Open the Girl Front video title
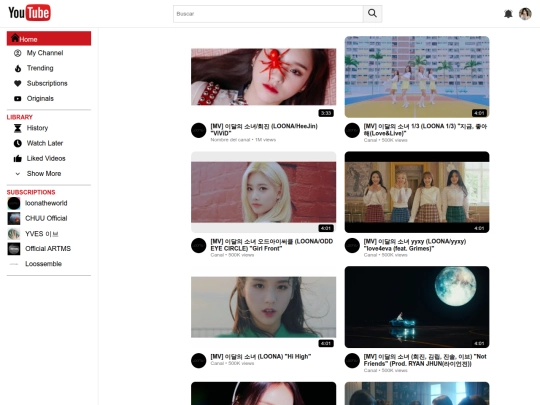The height and width of the screenshot is (405, 540). pyautogui.click(x=272, y=245)
